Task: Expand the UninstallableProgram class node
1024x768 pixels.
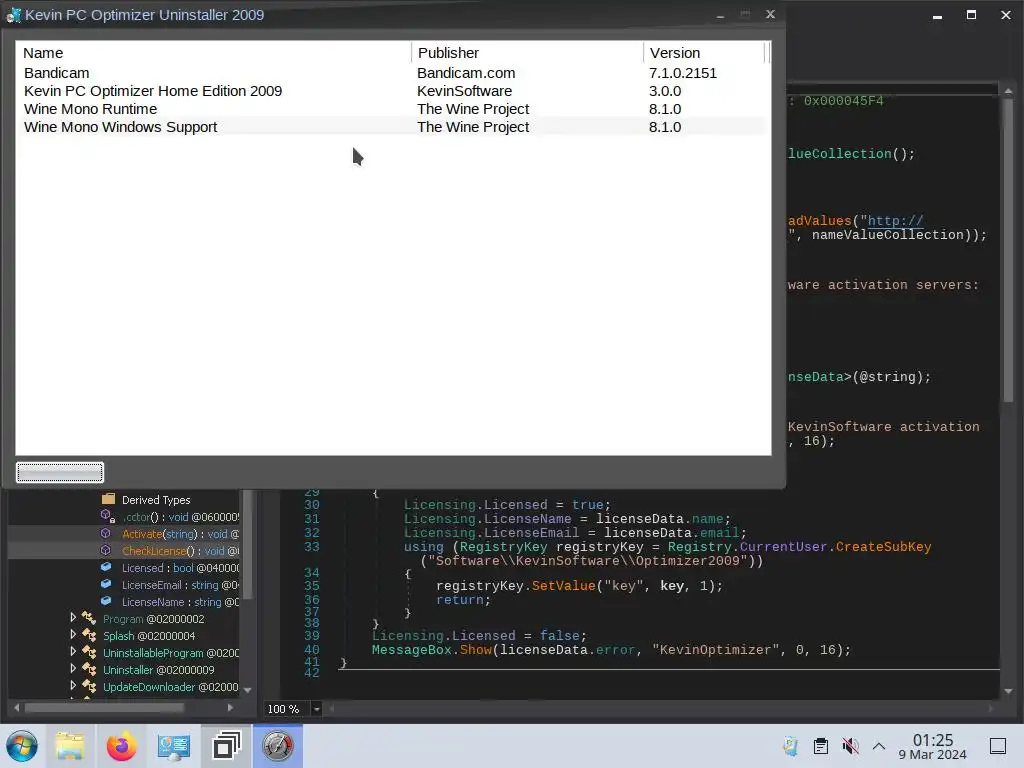Action: (x=73, y=651)
